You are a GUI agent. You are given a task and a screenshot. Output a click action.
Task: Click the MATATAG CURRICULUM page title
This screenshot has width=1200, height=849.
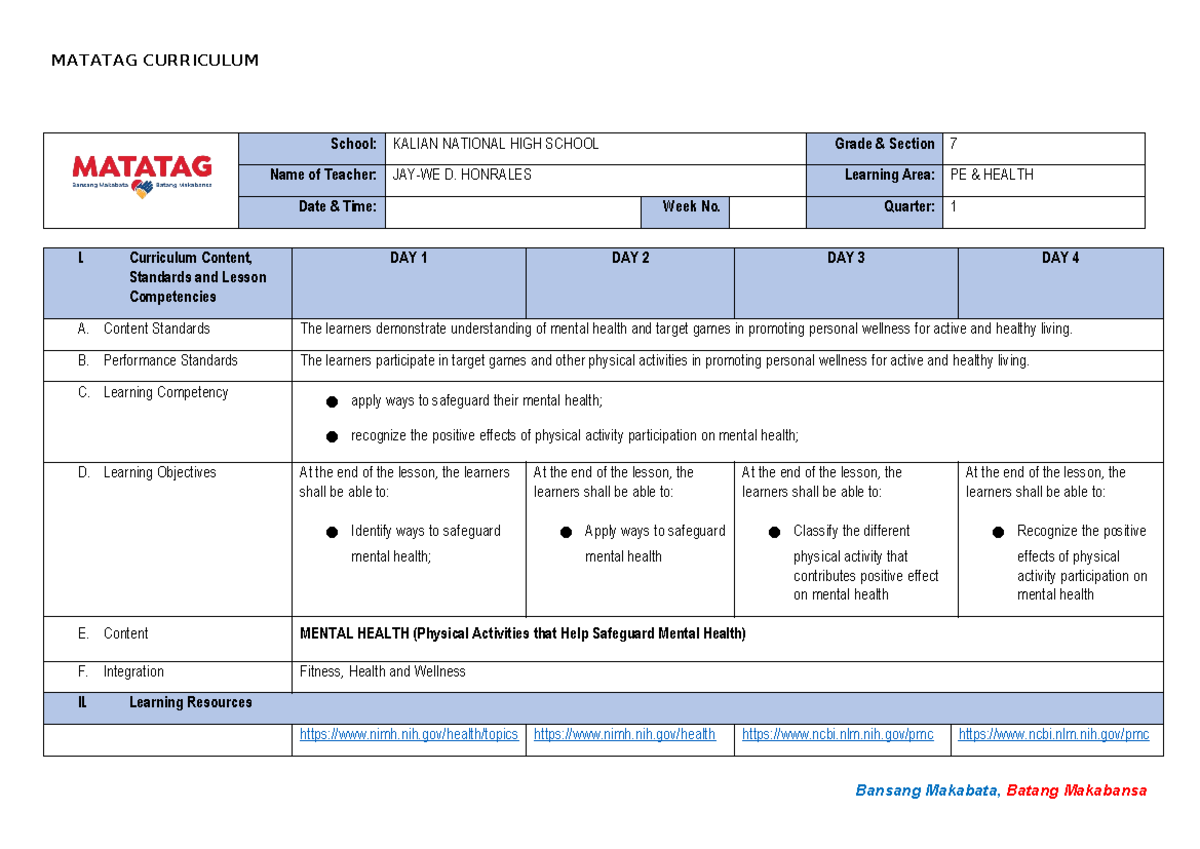tap(155, 60)
